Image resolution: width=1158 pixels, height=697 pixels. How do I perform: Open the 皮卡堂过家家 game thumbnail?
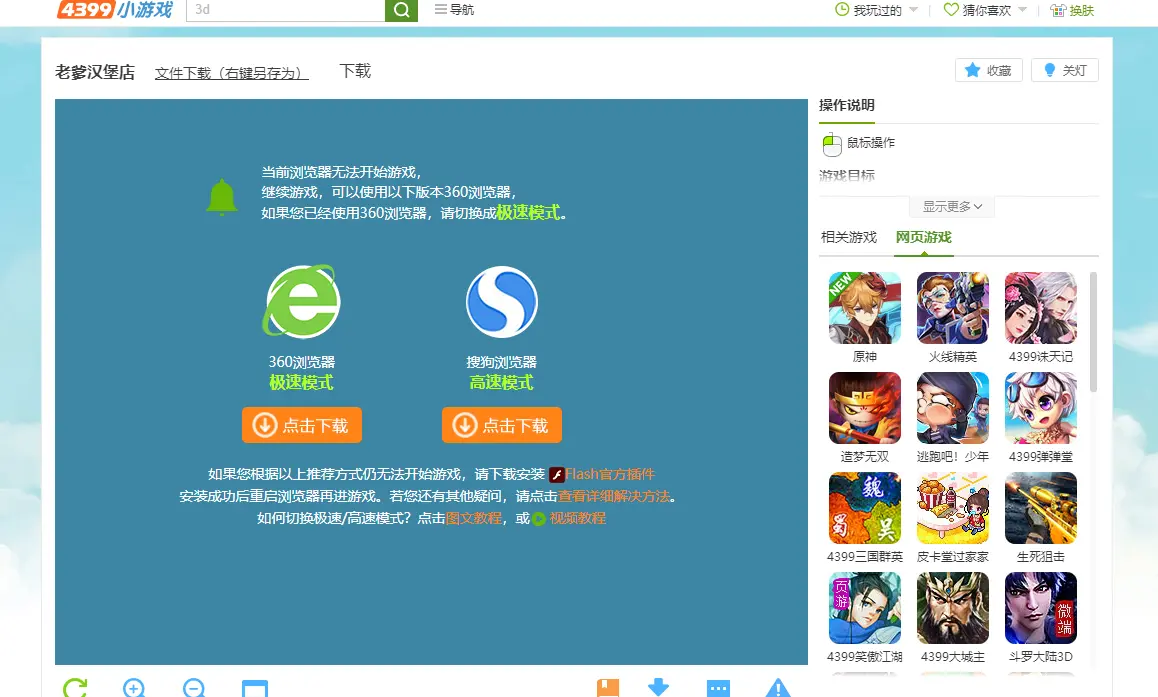pyautogui.click(x=953, y=508)
